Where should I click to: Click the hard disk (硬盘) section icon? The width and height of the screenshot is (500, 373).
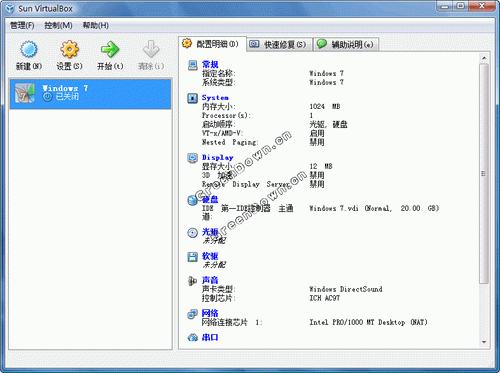[193, 200]
